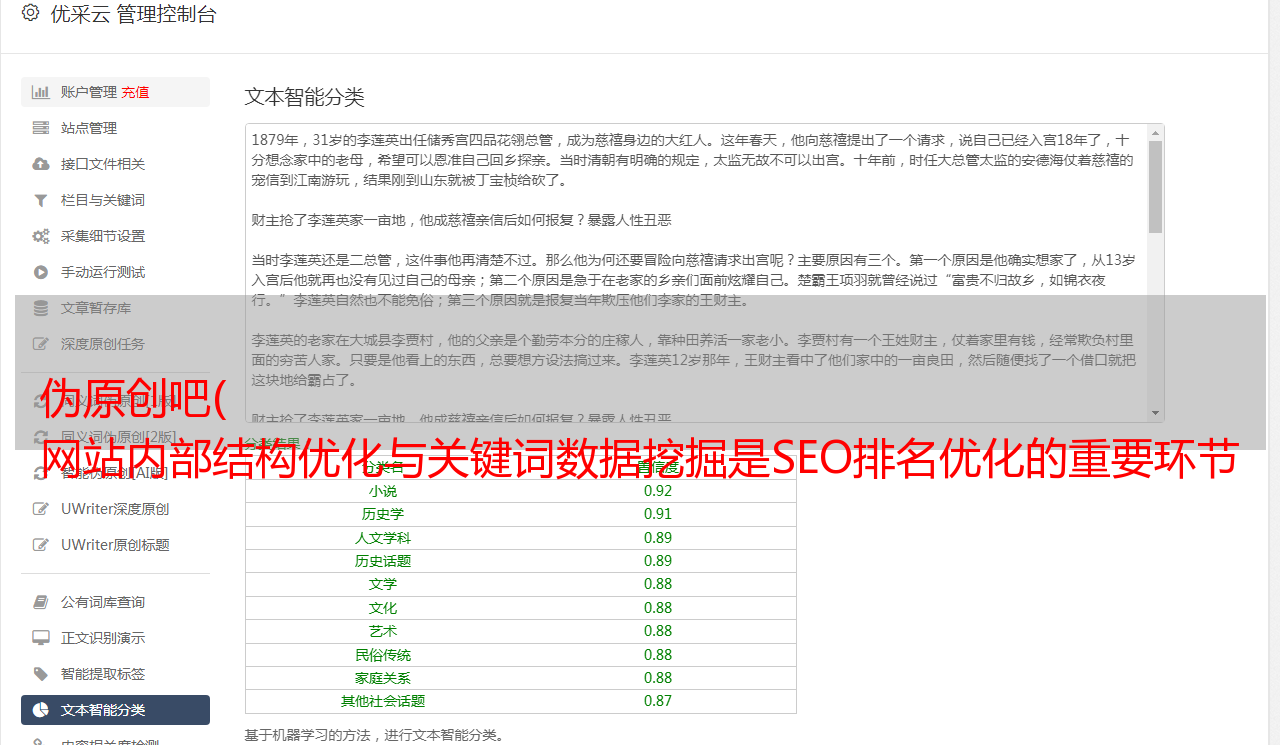The width and height of the screenshot is (1280, 745).
Task: Select UWriter原创标题 in the sidebar
Action: coord(115,545)
